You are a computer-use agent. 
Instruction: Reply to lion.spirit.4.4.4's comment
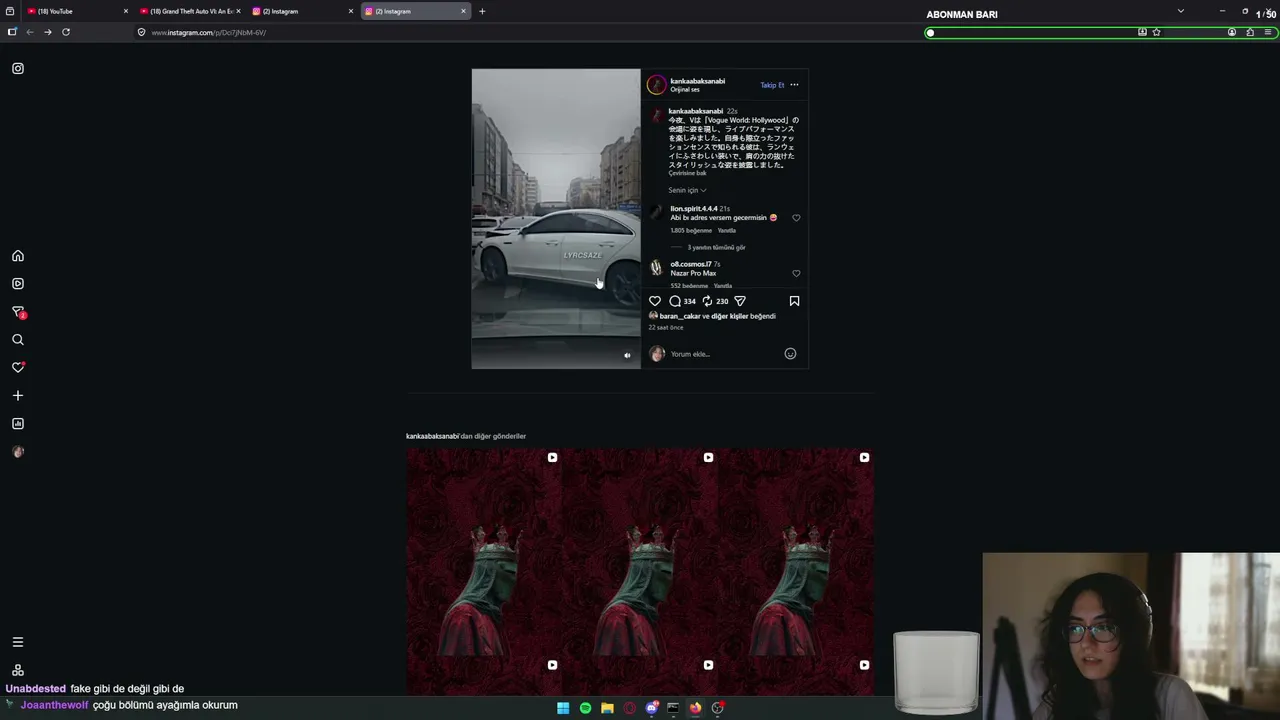pos(727,231)
